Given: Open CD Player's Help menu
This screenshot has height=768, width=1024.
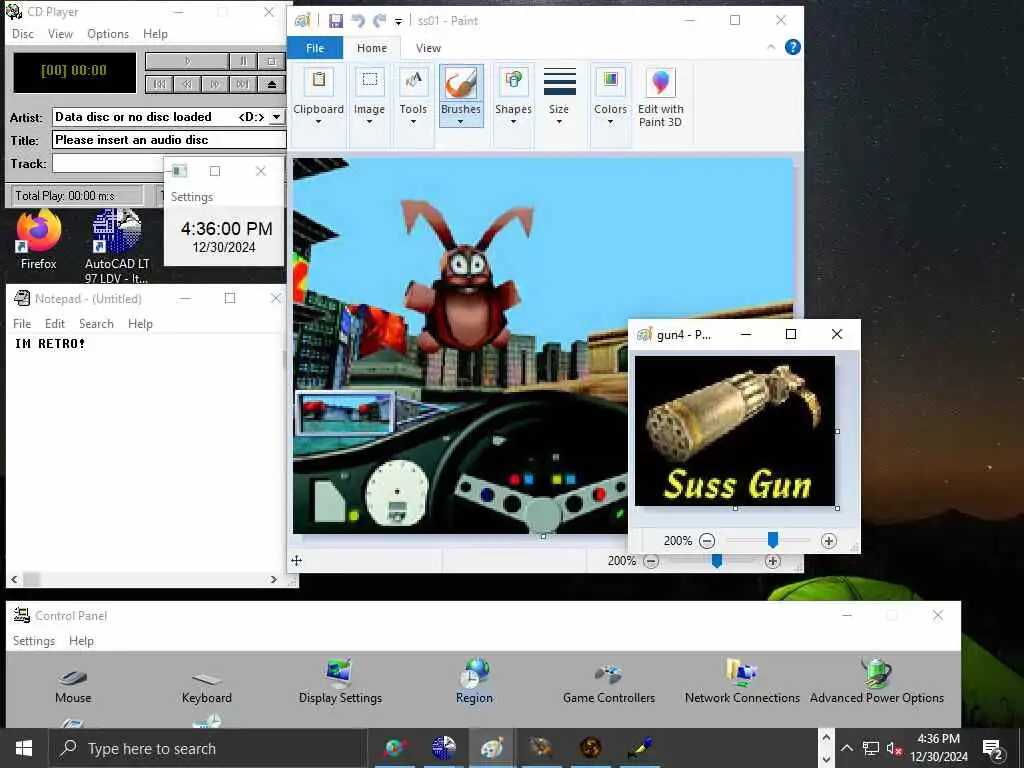Looking at the screenshot, I should click(x=155, y=34).
